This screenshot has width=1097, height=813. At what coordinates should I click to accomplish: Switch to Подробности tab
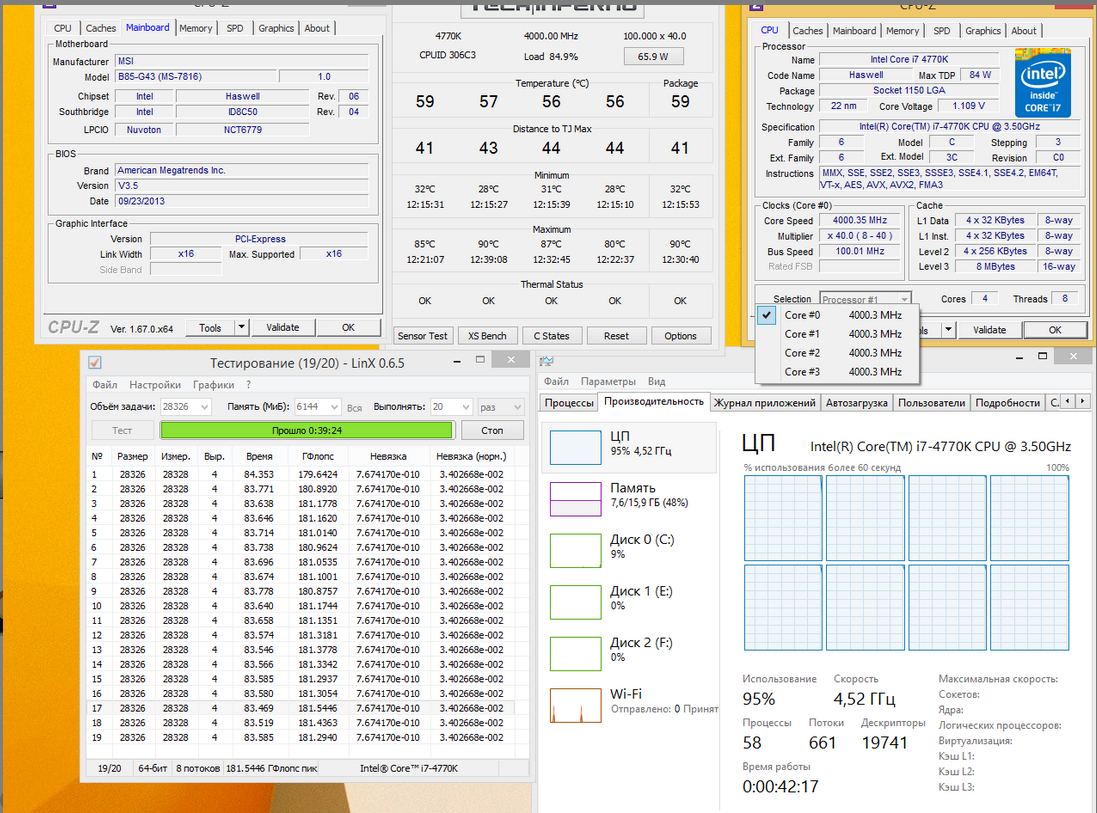[x=1007, y=402]
